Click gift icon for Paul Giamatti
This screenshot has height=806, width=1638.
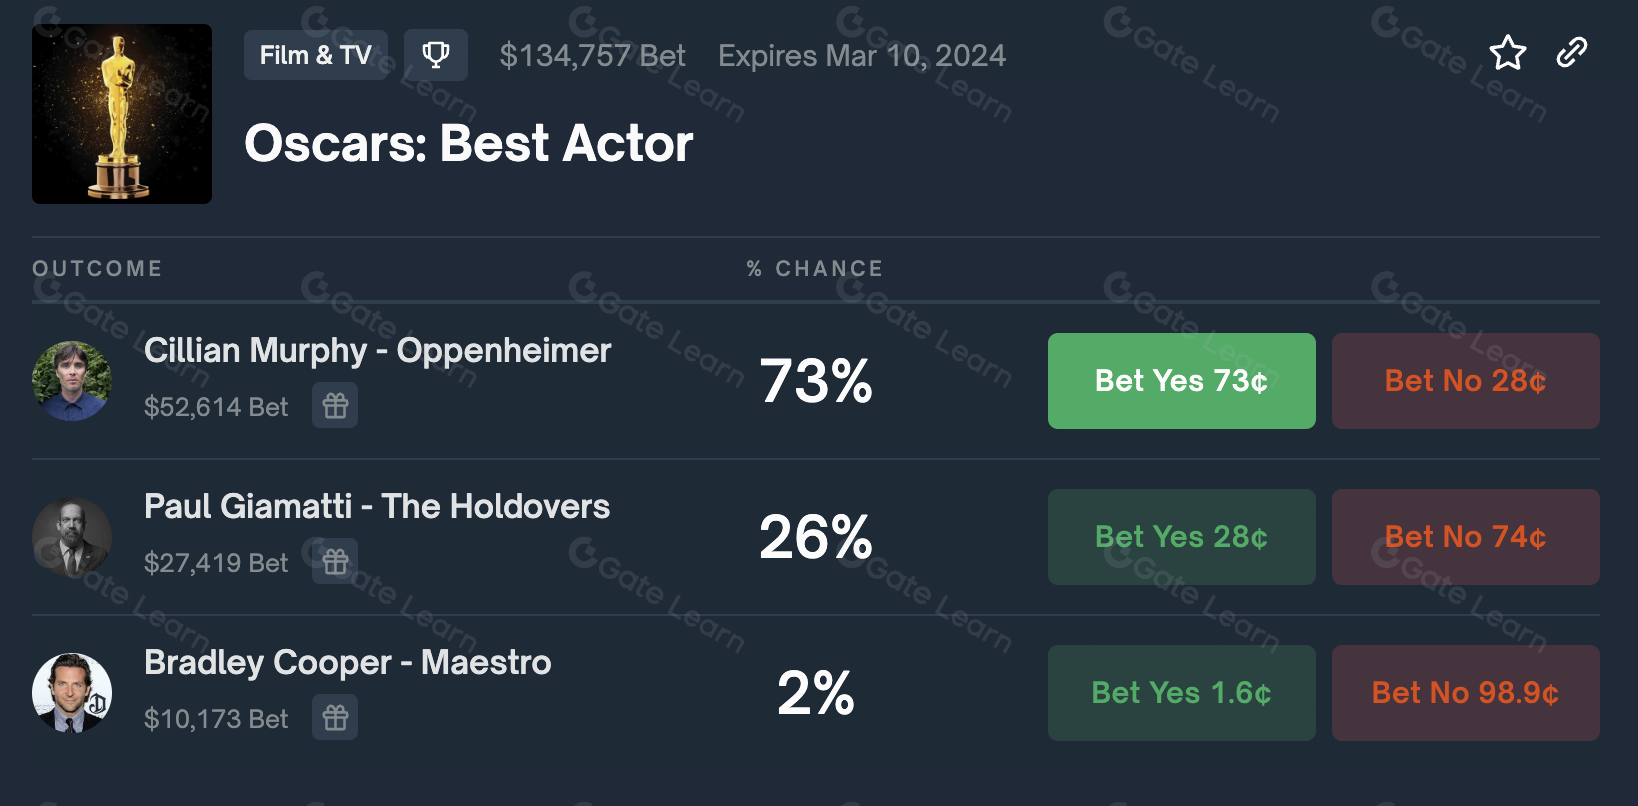point(335,562)
